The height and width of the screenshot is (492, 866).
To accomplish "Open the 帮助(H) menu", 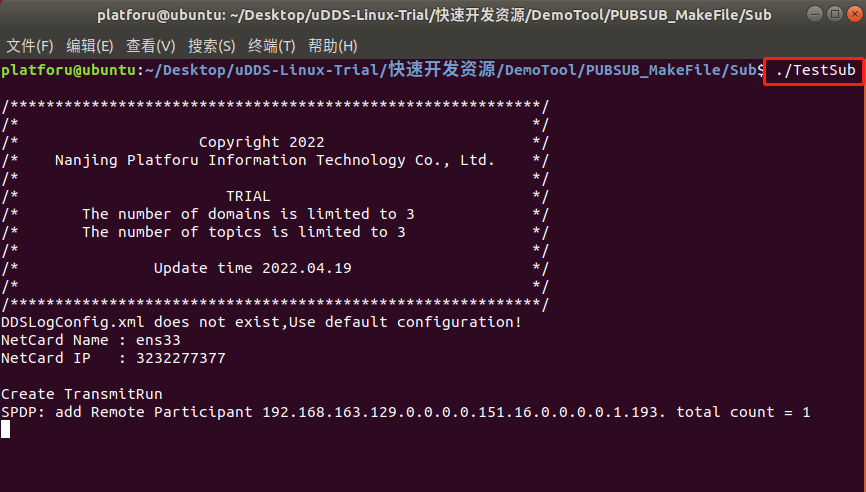I will (x=332, y=46).
